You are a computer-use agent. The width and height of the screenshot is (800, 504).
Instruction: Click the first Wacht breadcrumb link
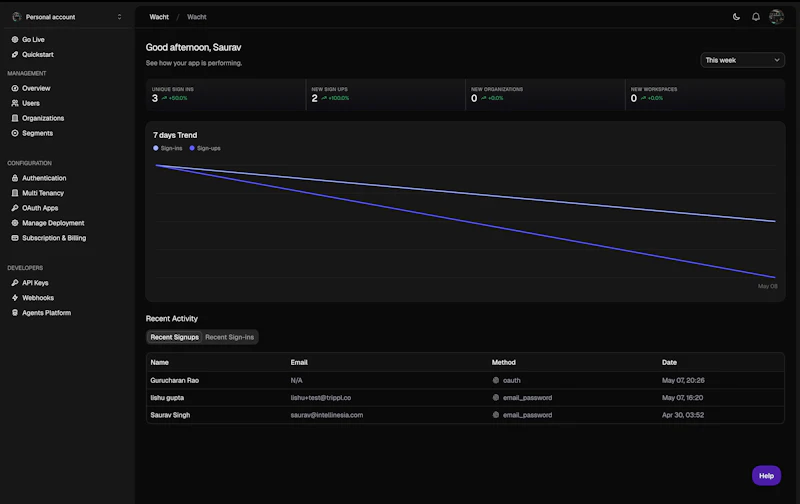[159, 17]
